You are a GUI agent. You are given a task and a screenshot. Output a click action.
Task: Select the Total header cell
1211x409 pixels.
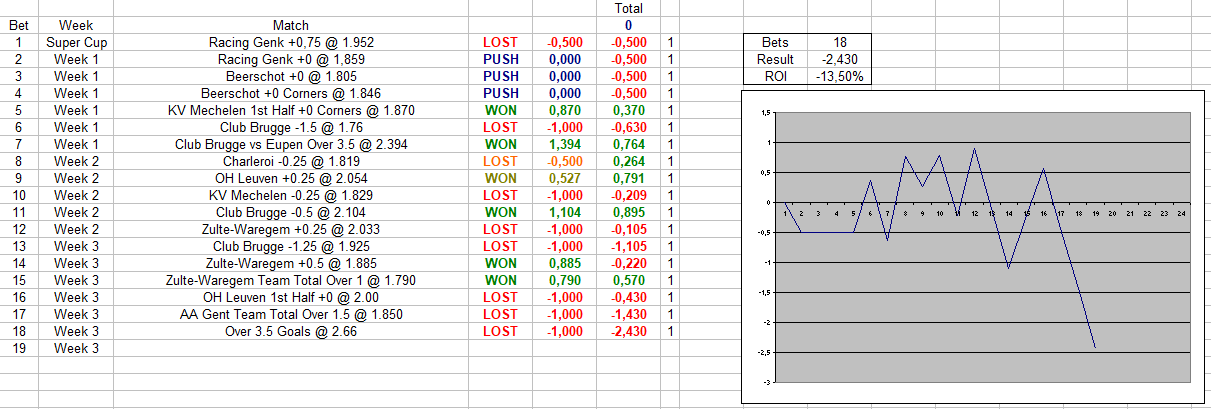pyautogui.click(x=629, y=8)
